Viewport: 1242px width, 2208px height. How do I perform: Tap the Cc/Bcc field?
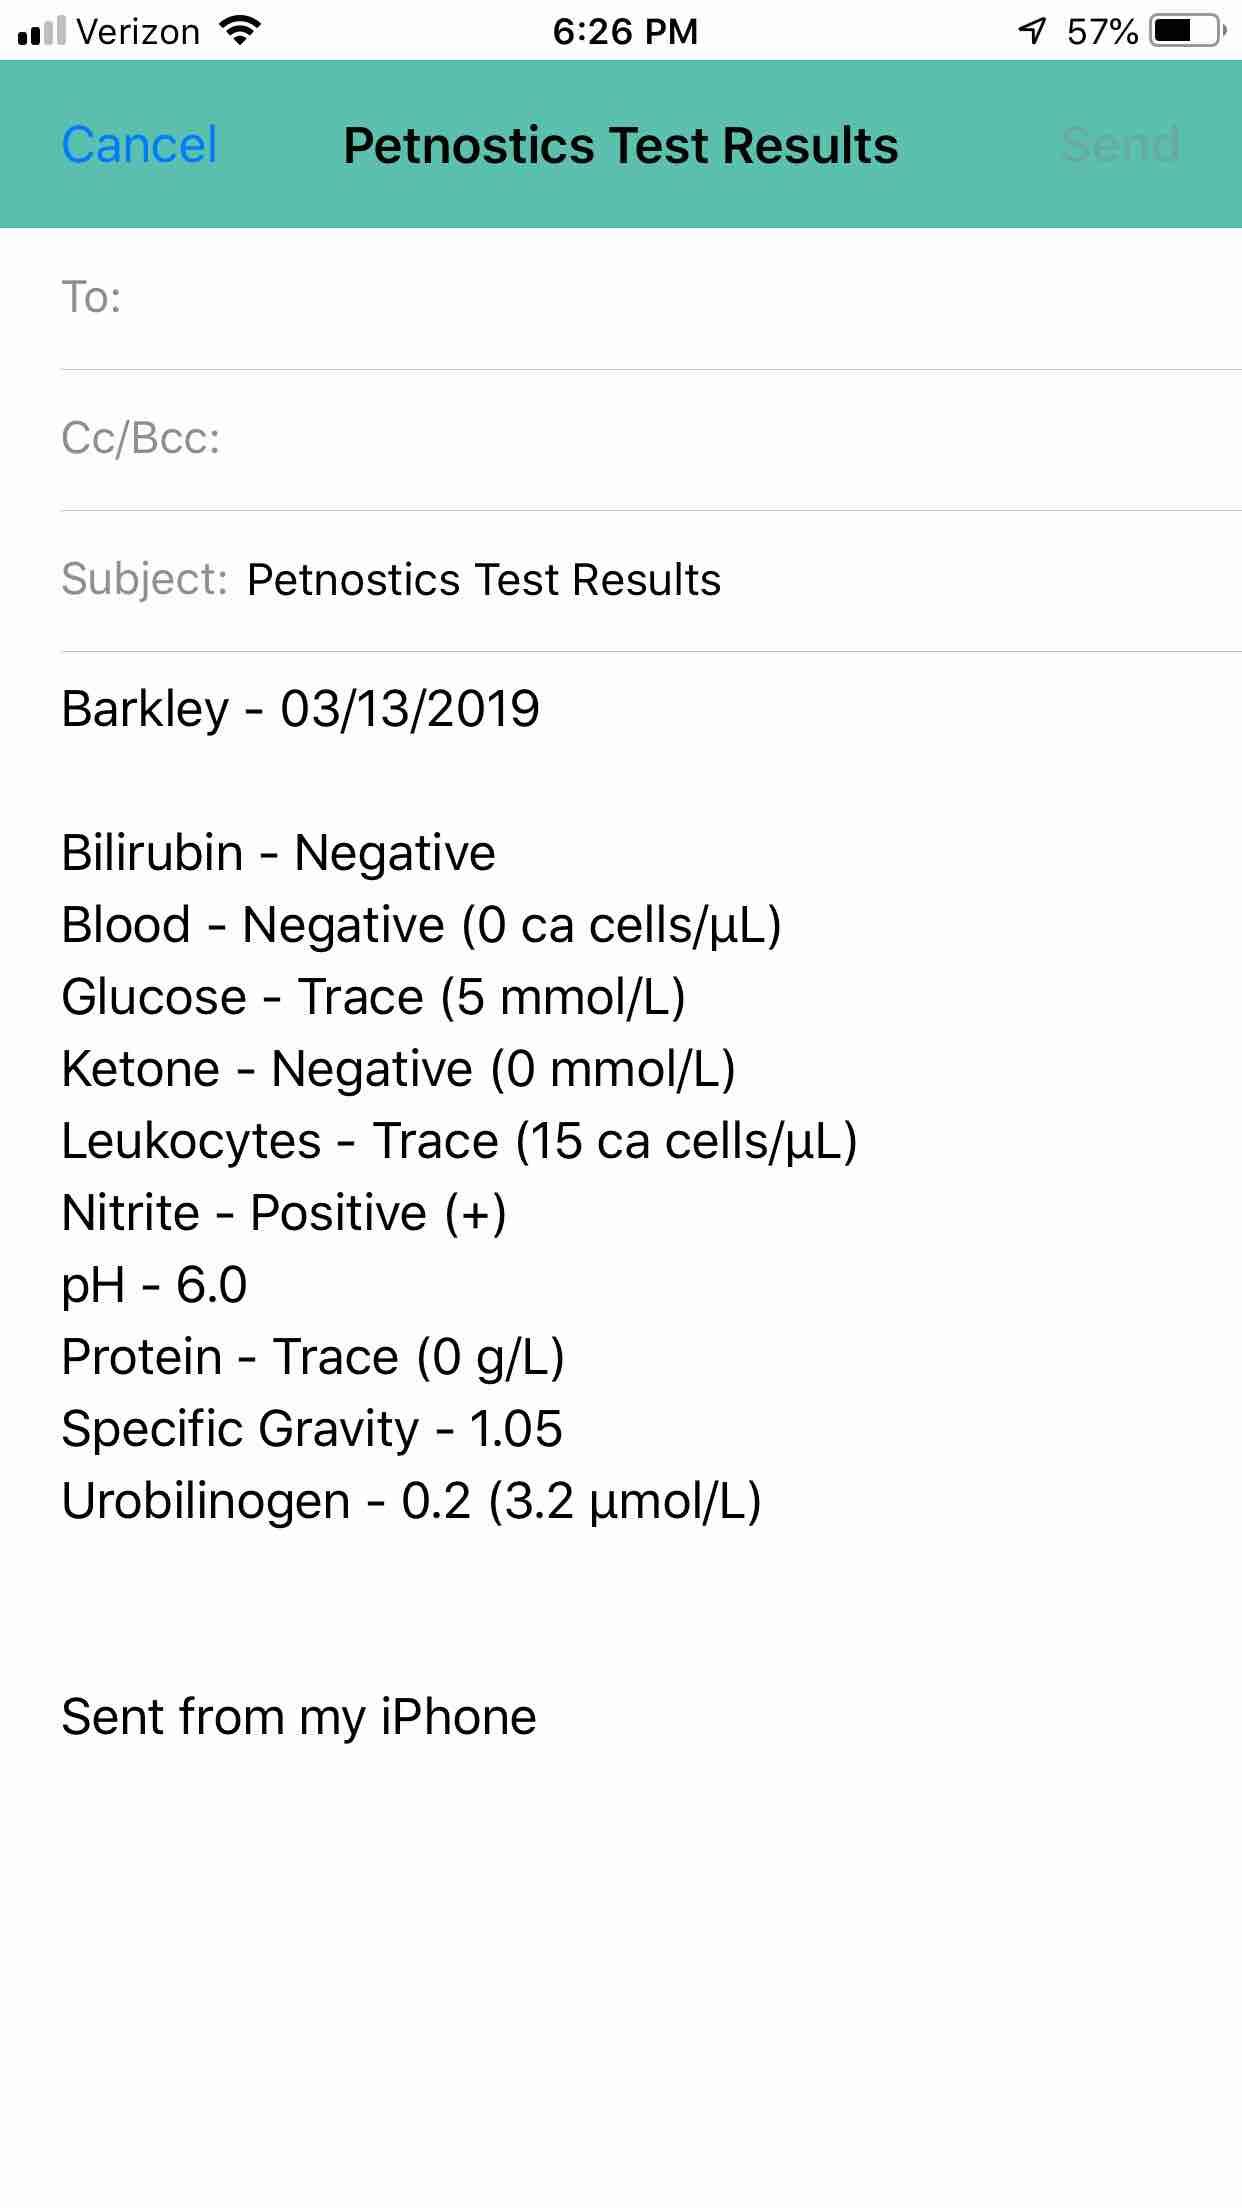click(650, 439)
